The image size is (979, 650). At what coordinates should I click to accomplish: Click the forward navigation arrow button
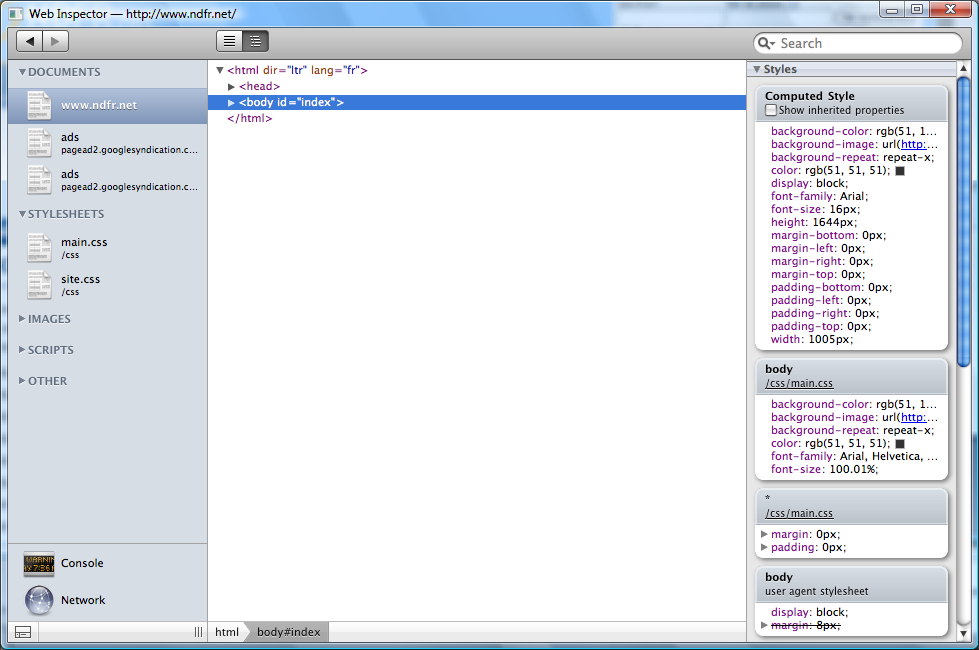55,41
